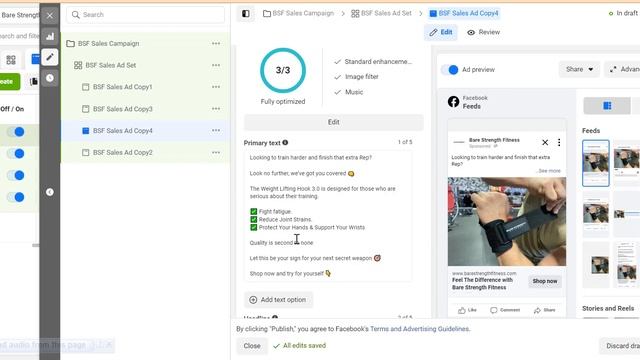Open more options for BSF Sales Ad Copy4
The height and width of the screenshot is (360, 640).
click(x=216, y=131)
